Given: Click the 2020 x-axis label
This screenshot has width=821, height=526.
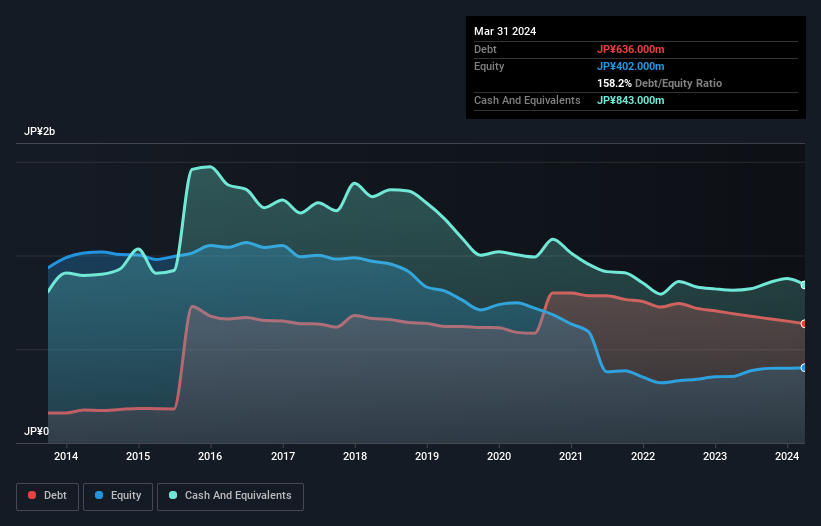Looking at the screenshot, I should coord(499,456).
